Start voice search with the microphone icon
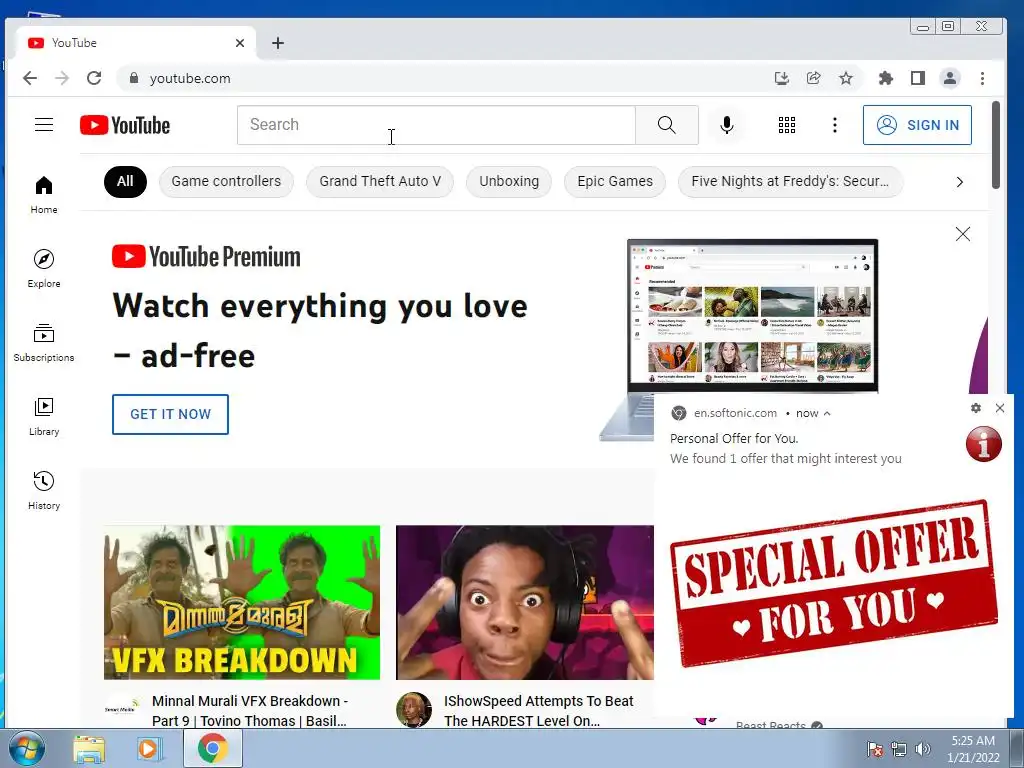Image resolution: width=1024 pixels, height=768 pixels. 726,125
